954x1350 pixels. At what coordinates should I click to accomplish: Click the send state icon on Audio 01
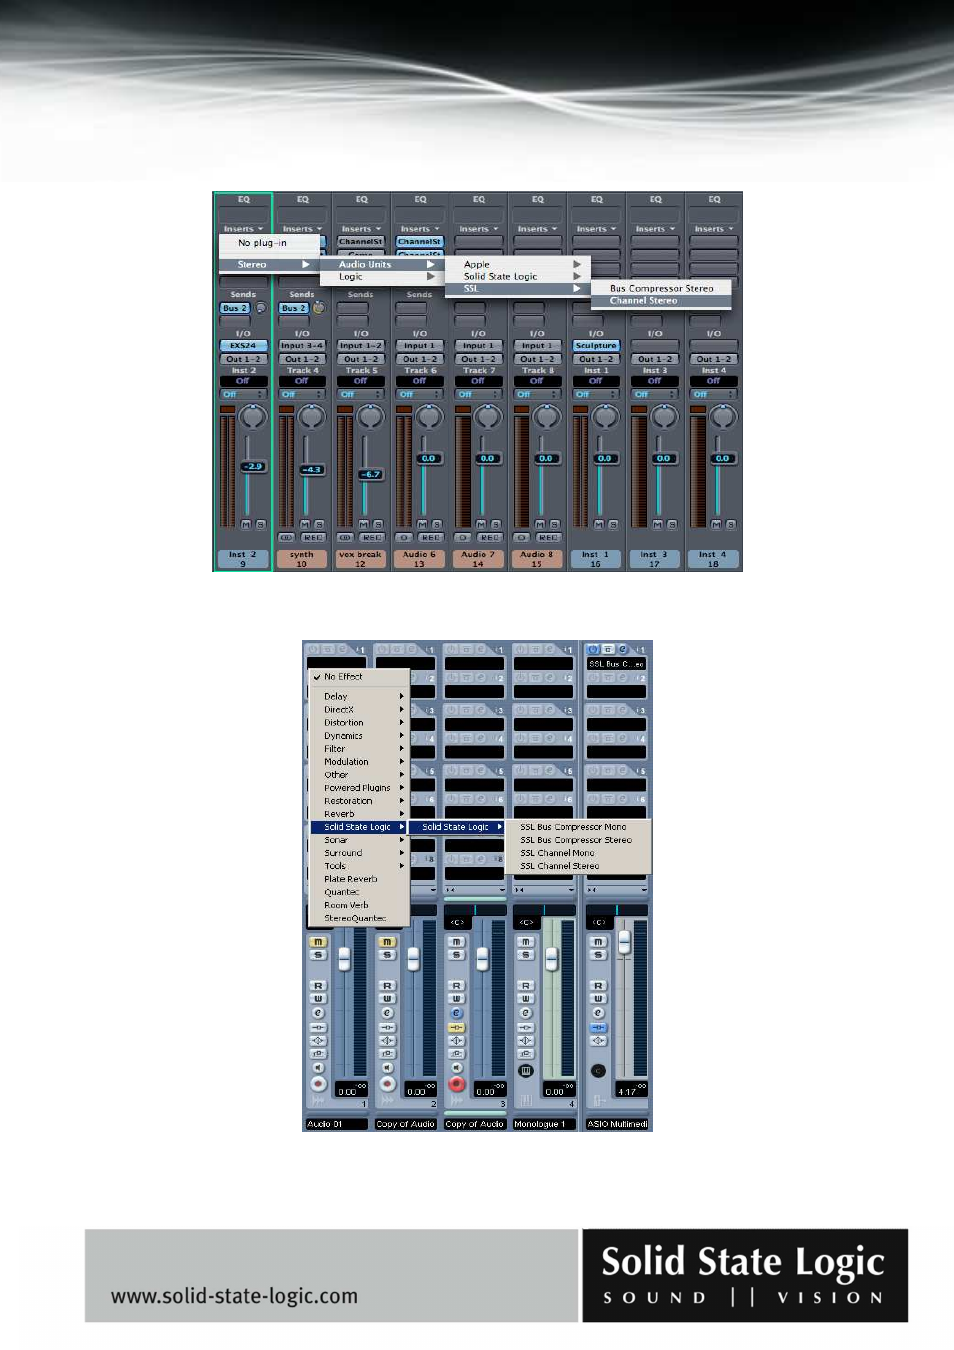318,1054
